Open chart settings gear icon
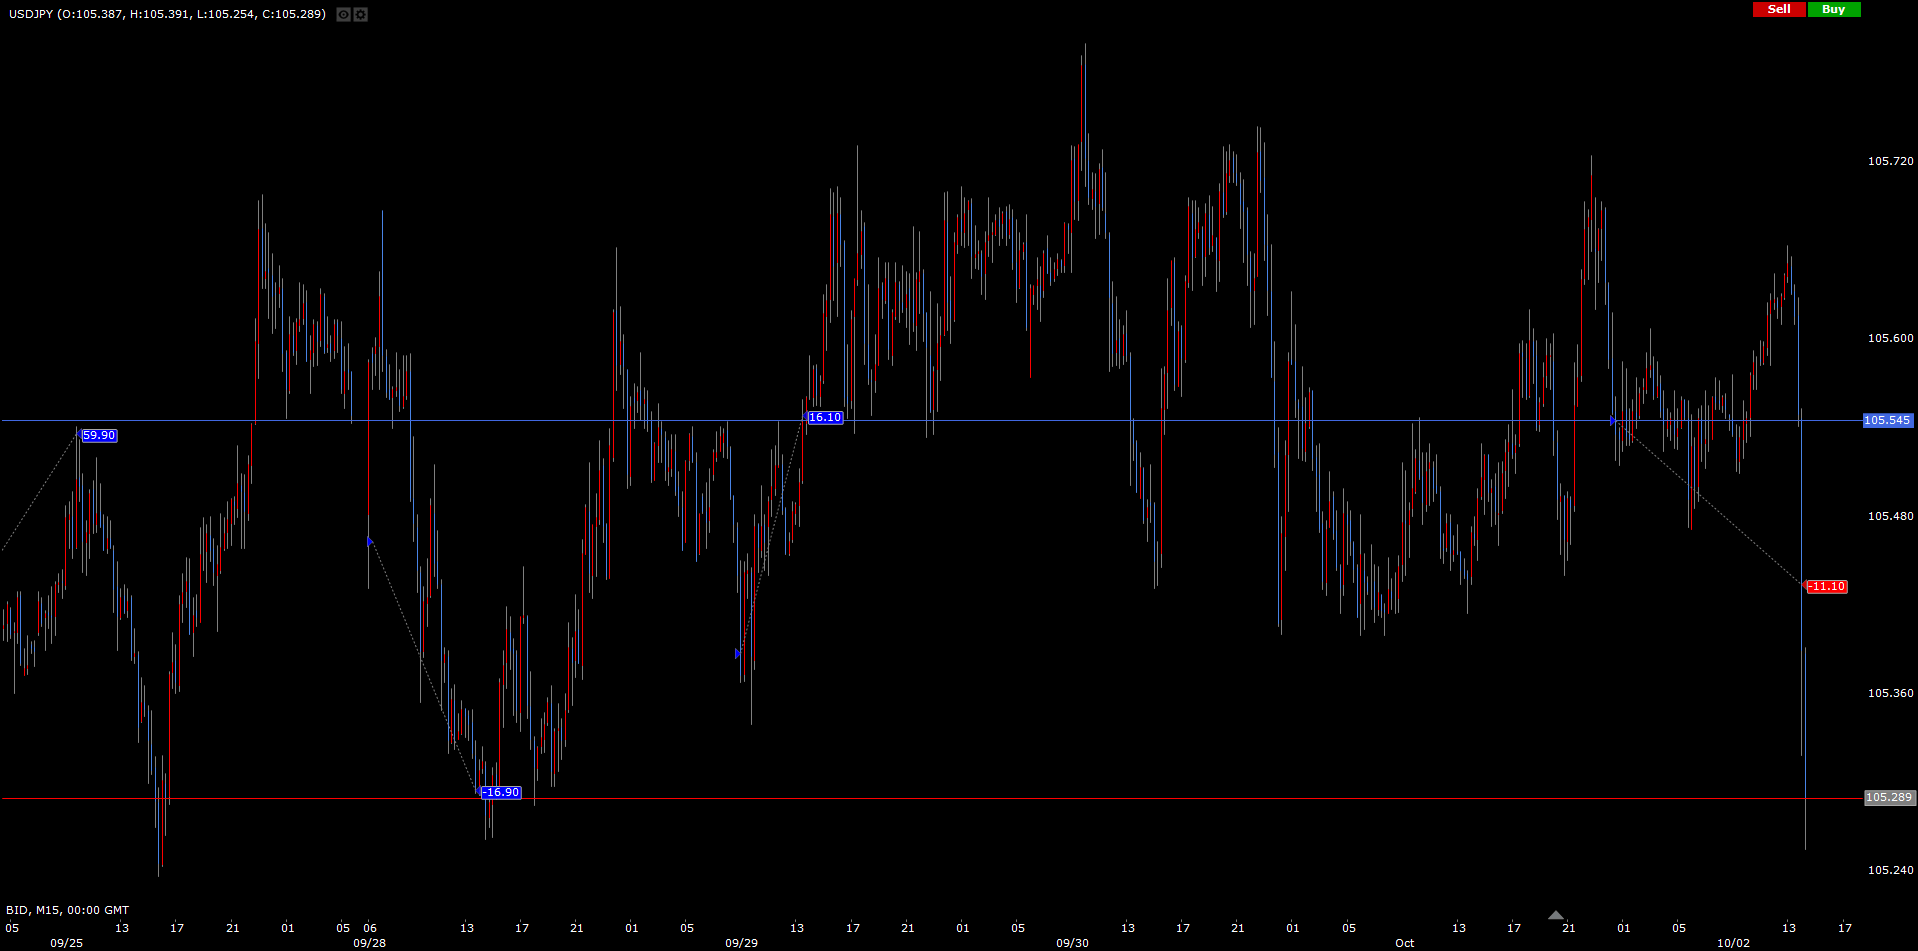This screenshot has width=1918, height=951. click(361, 15)
